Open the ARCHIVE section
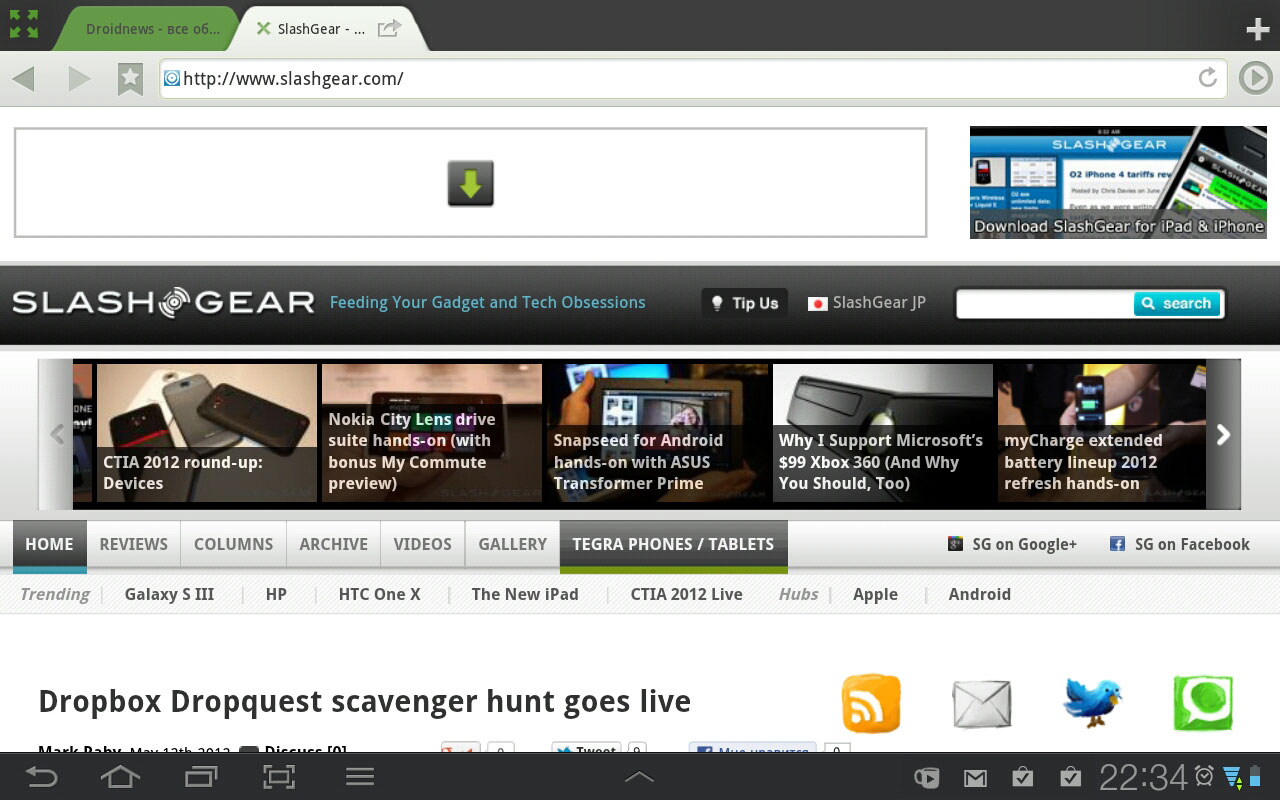This screenshot has width=1280, height=800. tap(334, 545)
